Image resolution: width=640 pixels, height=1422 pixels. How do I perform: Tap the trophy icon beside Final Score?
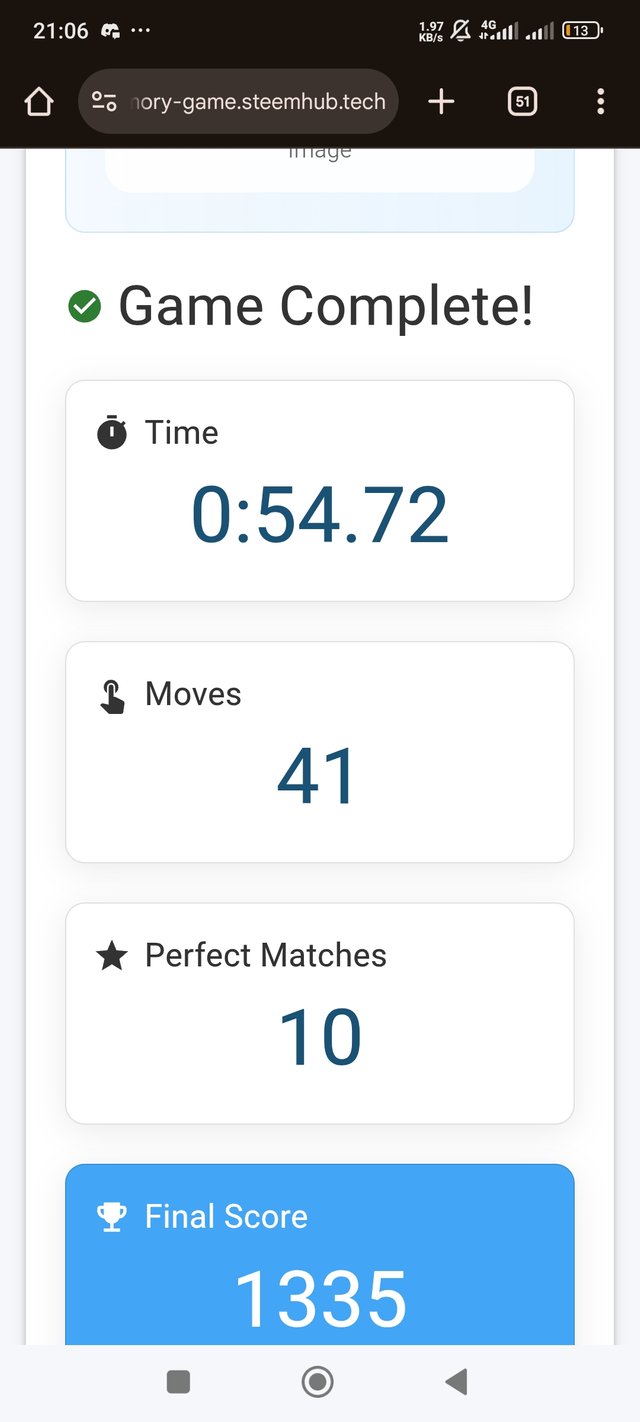[112, 1217]
